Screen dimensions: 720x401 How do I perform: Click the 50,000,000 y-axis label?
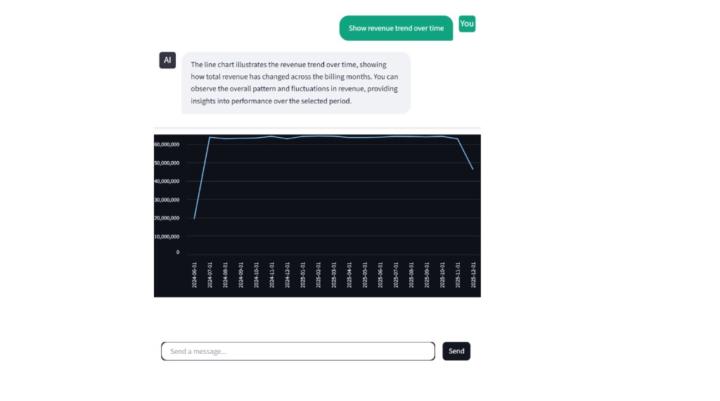point(167,163)
